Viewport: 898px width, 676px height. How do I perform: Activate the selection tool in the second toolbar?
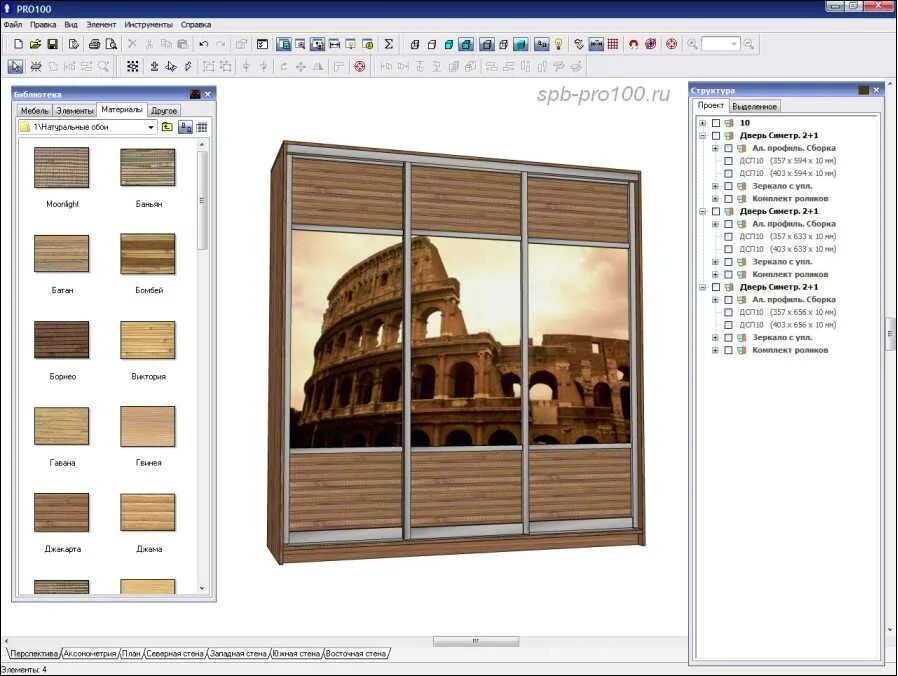(x=15, y=66)
